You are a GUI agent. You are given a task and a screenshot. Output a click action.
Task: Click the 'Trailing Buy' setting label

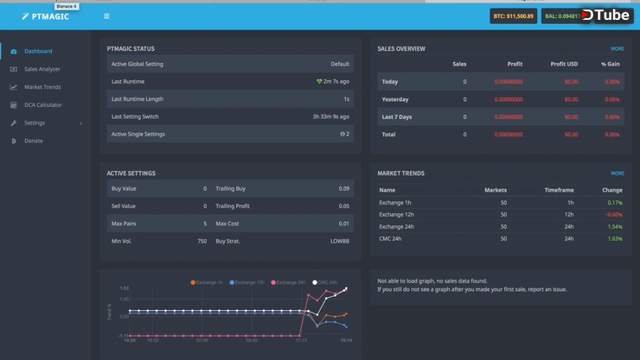[231, 189]
